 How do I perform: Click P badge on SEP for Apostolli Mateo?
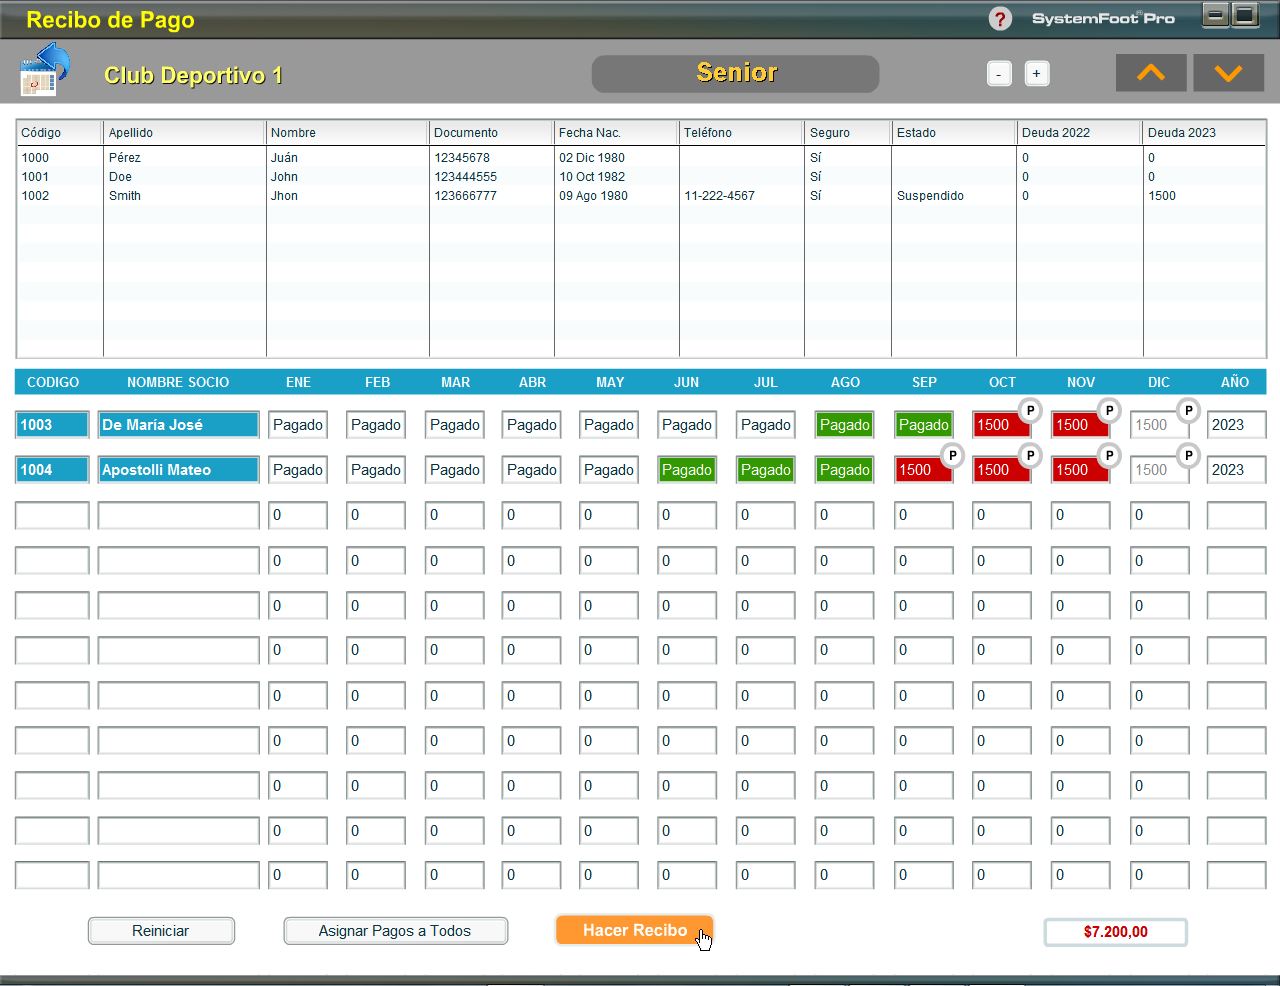952,455
